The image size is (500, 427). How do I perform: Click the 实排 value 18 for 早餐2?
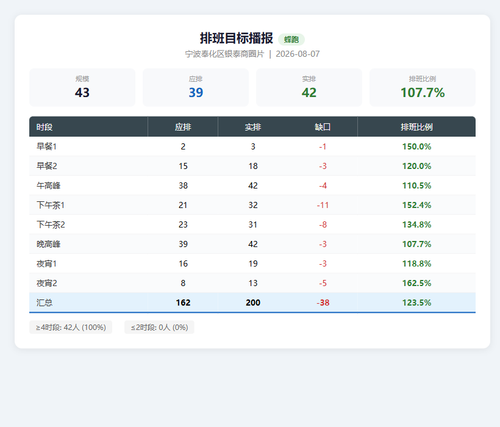(253, 166)
